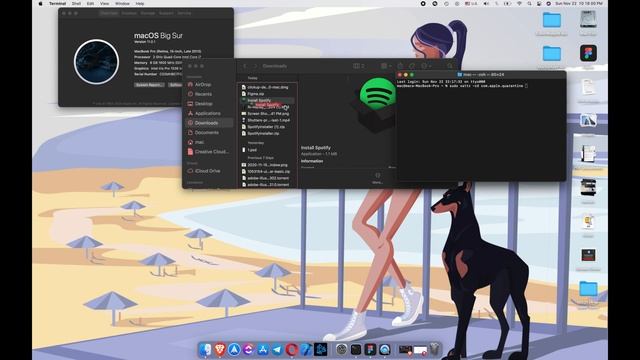Open the Help menu in menu bar
The image size is (640, 360).
point(140,4)
